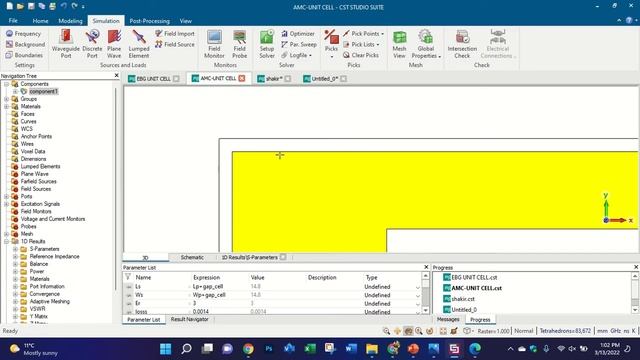Expand the Ports tree node
This screenshot has width=640, height=360.
(x=7, y=196)
